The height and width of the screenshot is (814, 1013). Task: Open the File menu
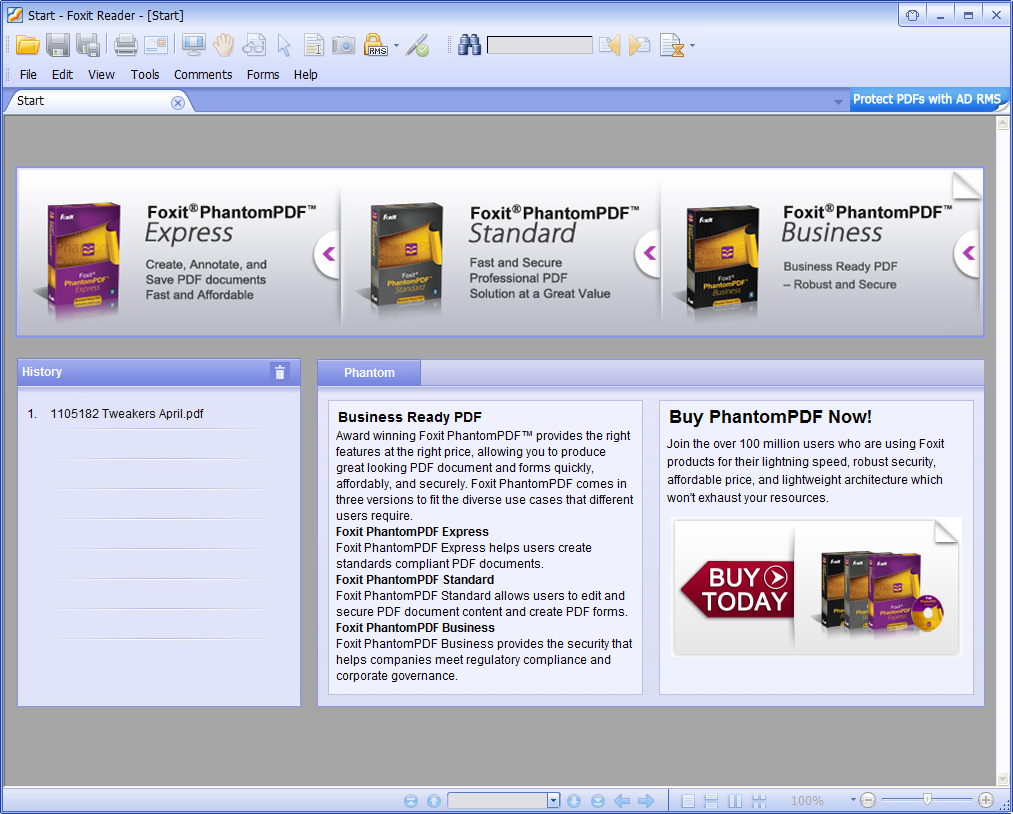(28, 75)
